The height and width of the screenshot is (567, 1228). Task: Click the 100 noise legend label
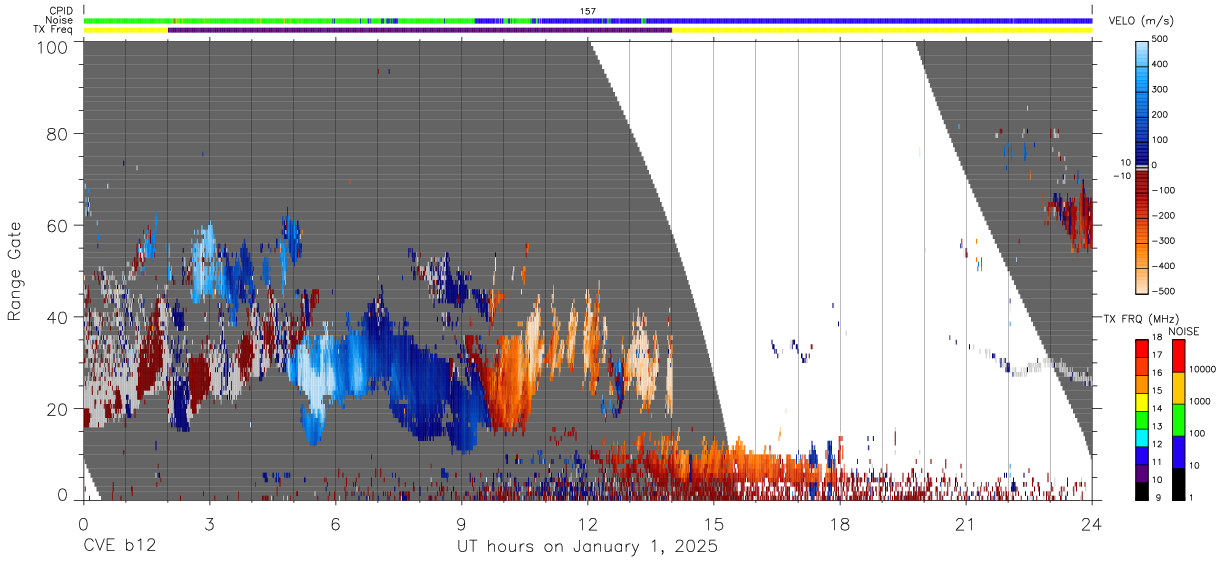1198,433
